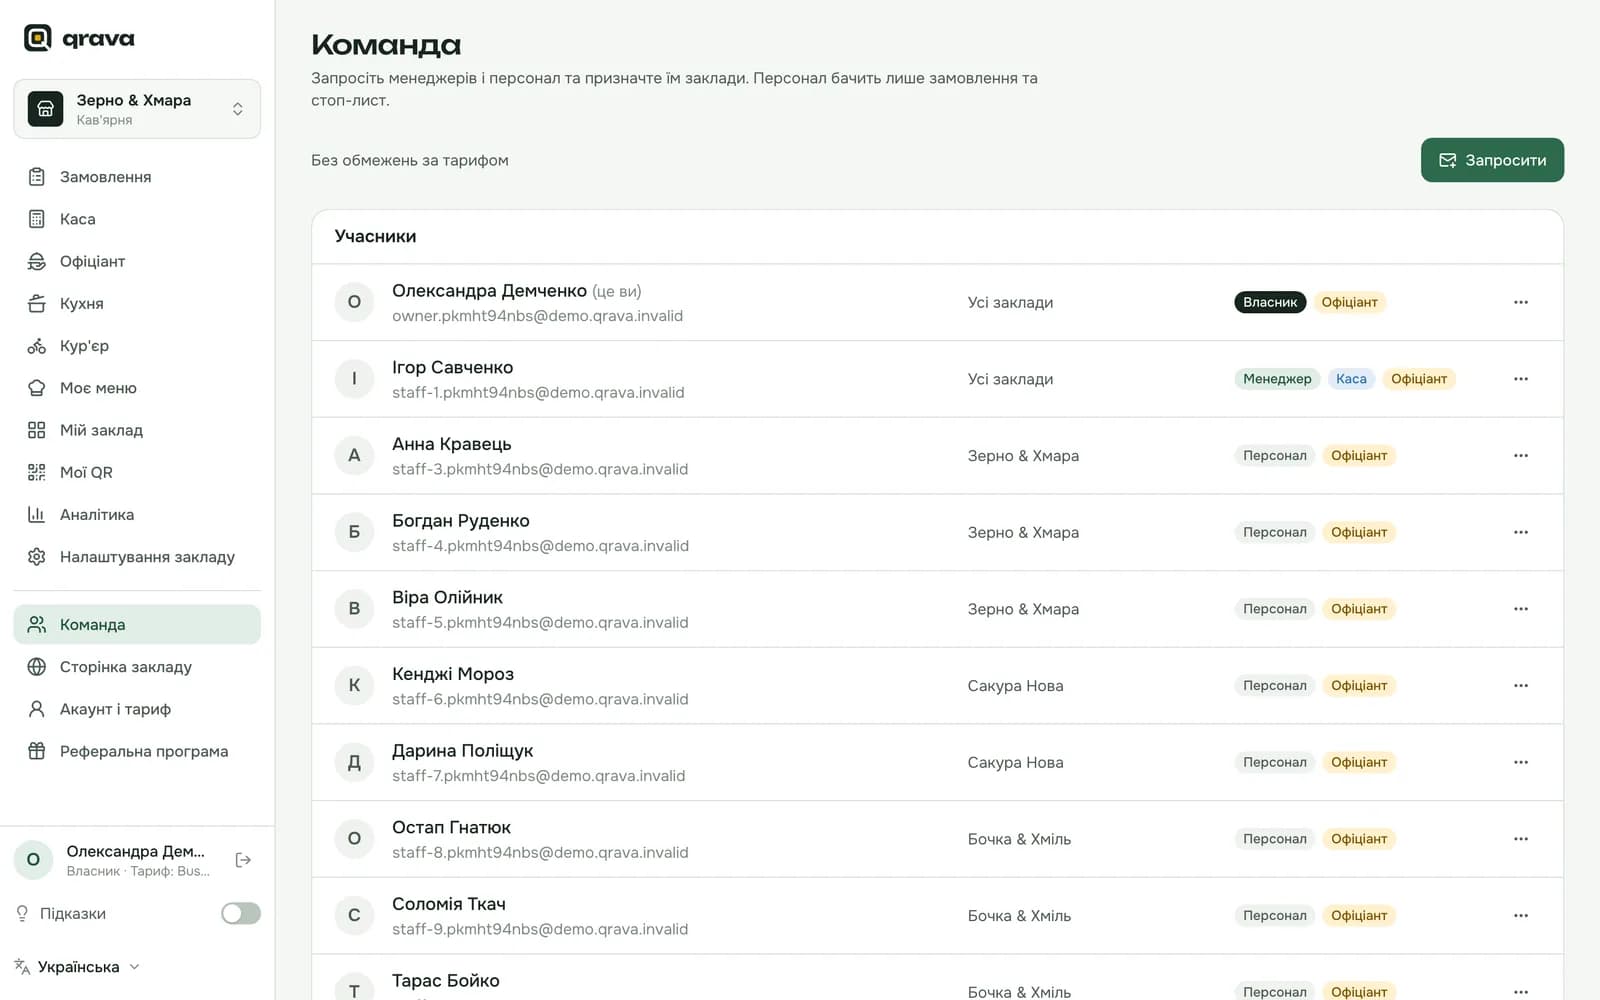Click Усі заклади in Ігор Савченко row
Screen dimensions: 1600x1000
(1010, 379)
